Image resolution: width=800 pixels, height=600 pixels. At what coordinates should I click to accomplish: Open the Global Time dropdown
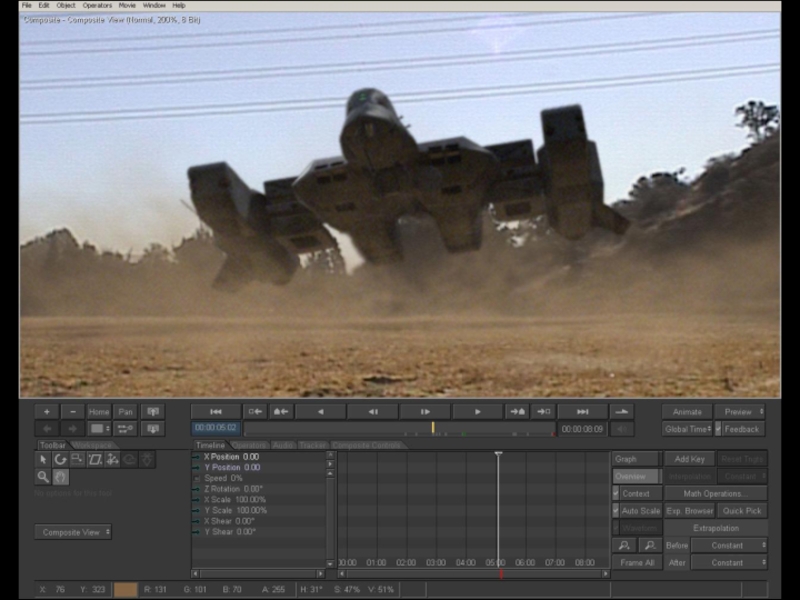pos(687,429)
